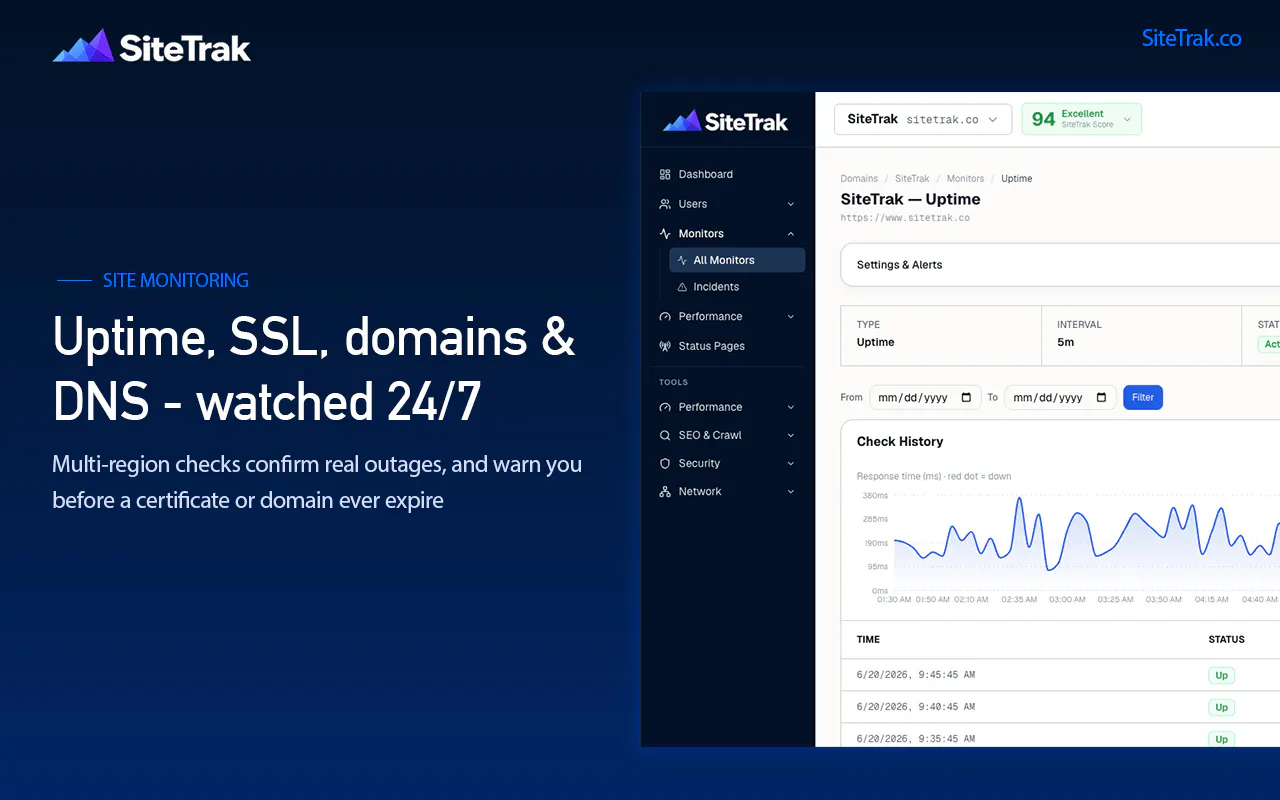
Task: Select the Network label in the TOOLS menu
Action: click(700, 492)
